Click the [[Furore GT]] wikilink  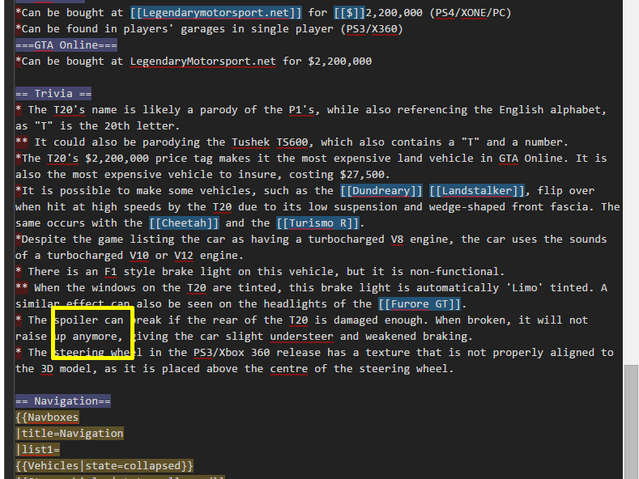coord(419,304)
